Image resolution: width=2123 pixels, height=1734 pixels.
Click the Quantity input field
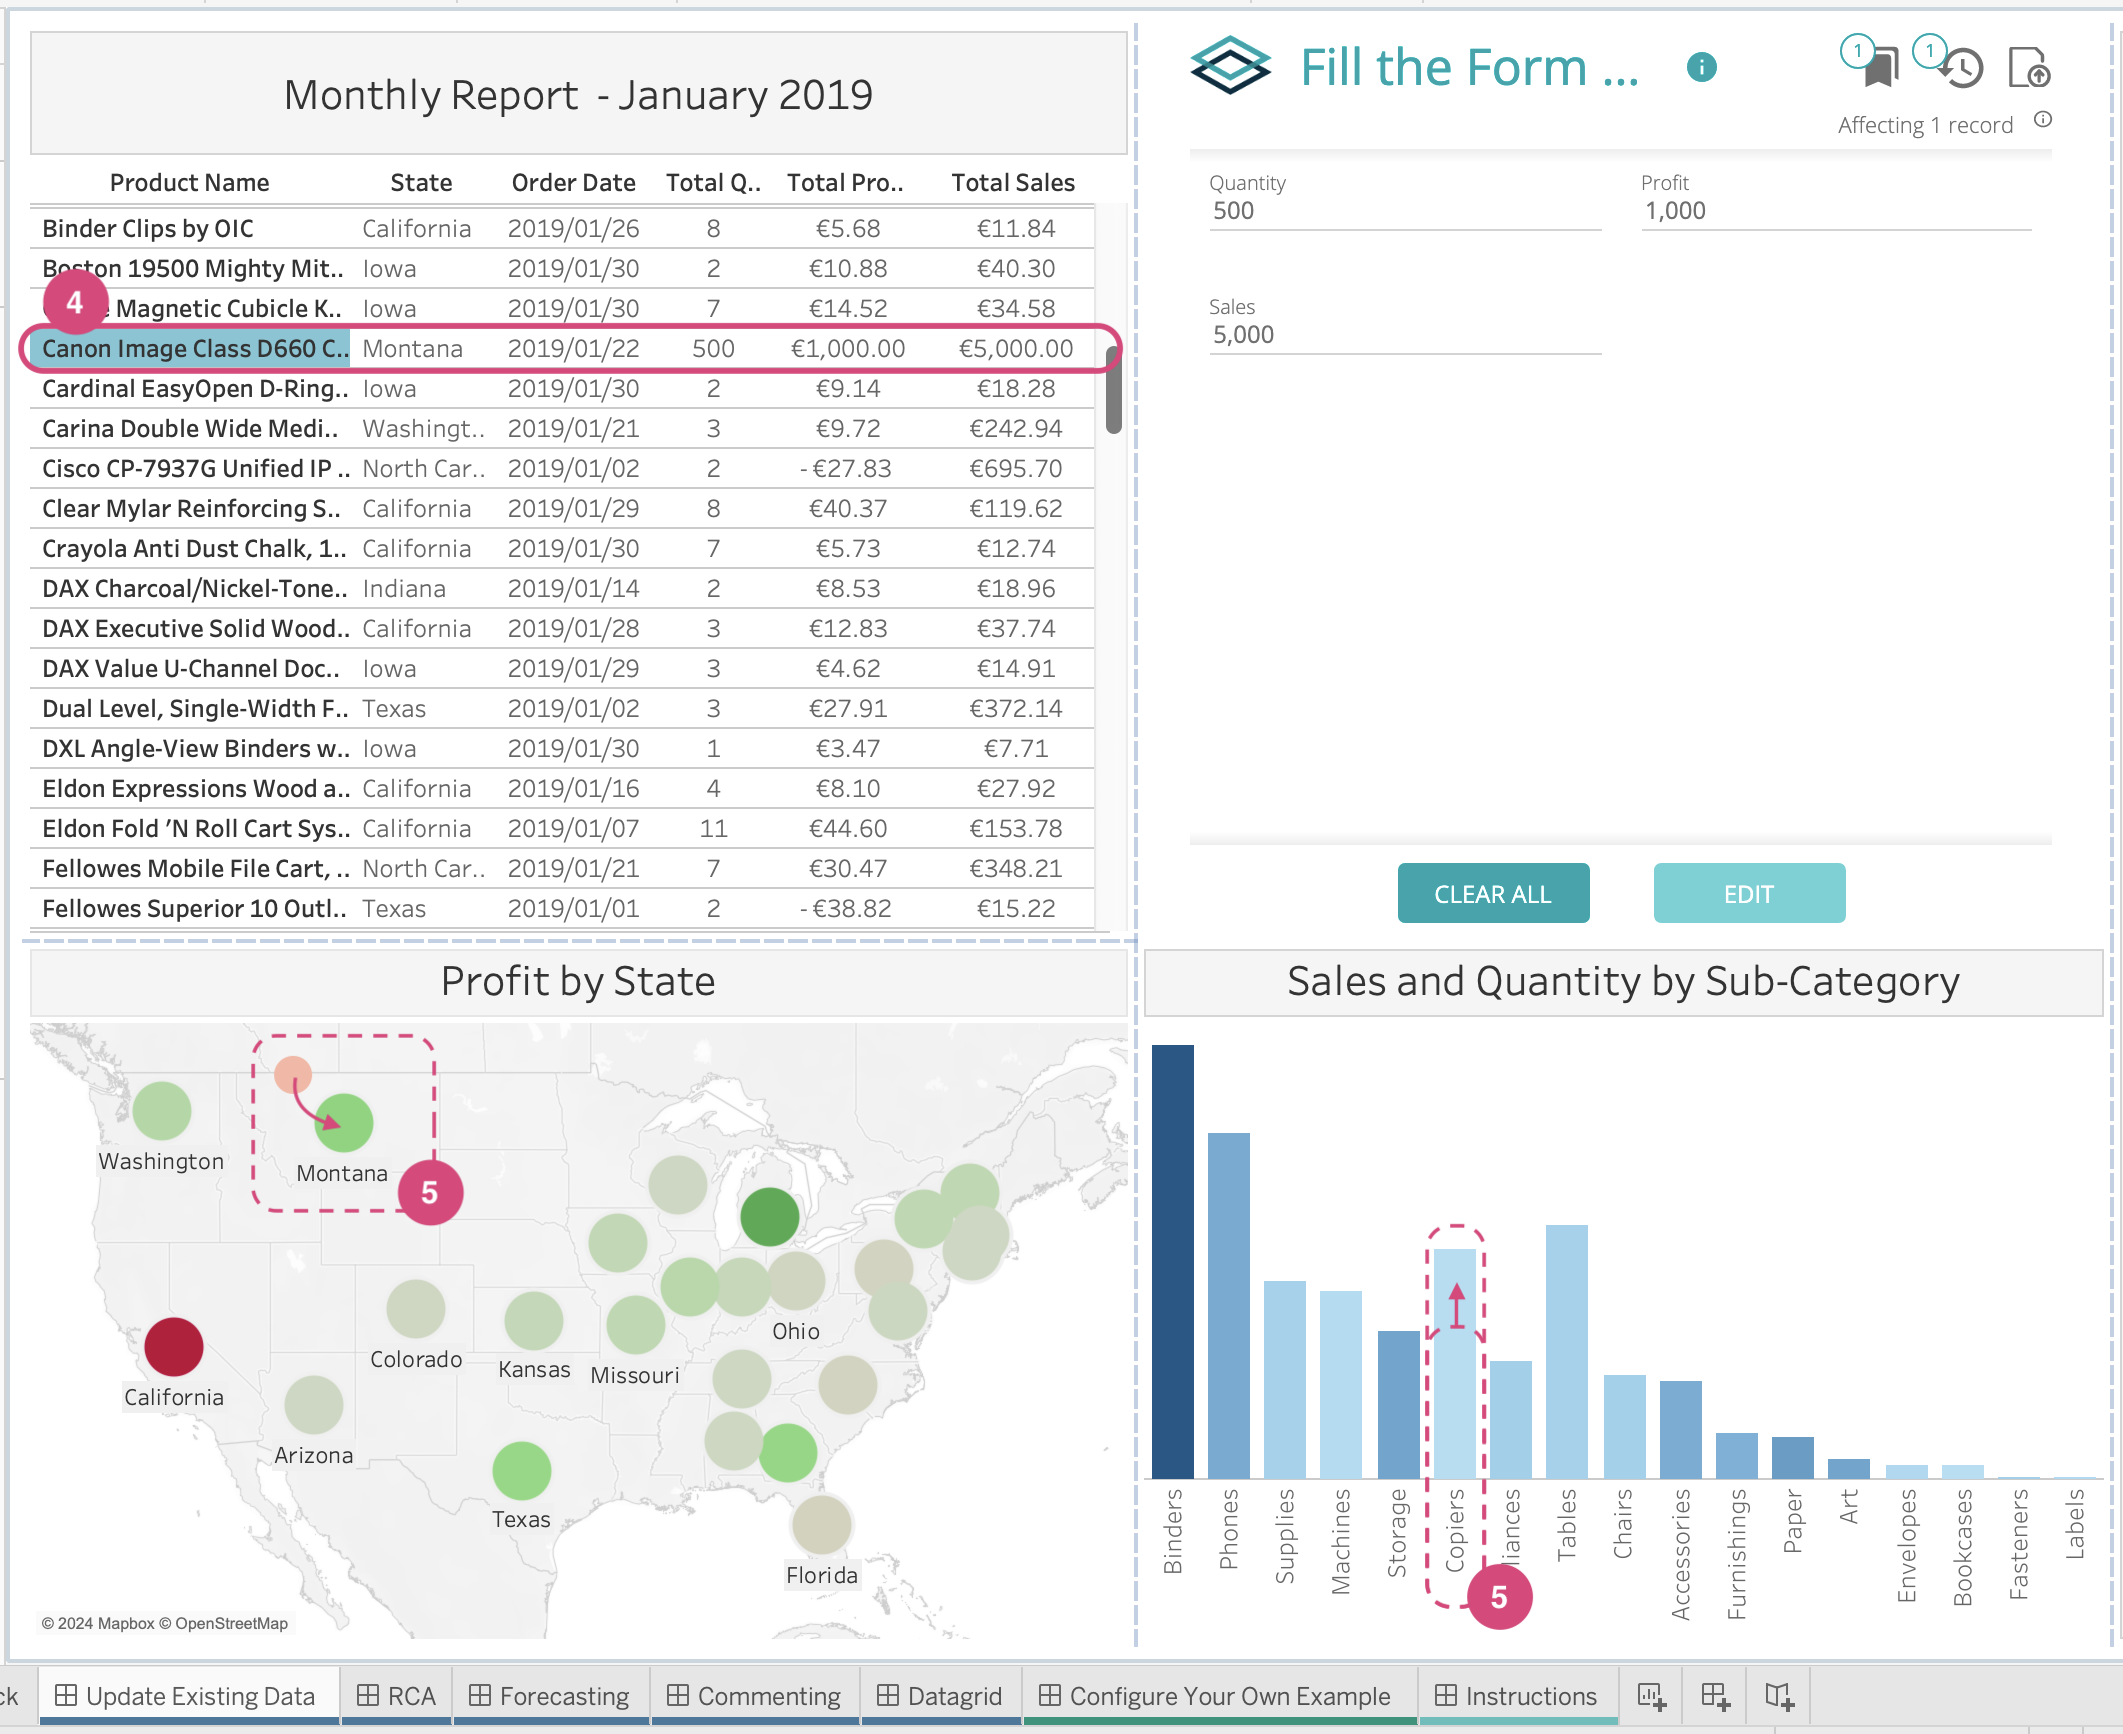(1405, 211)
